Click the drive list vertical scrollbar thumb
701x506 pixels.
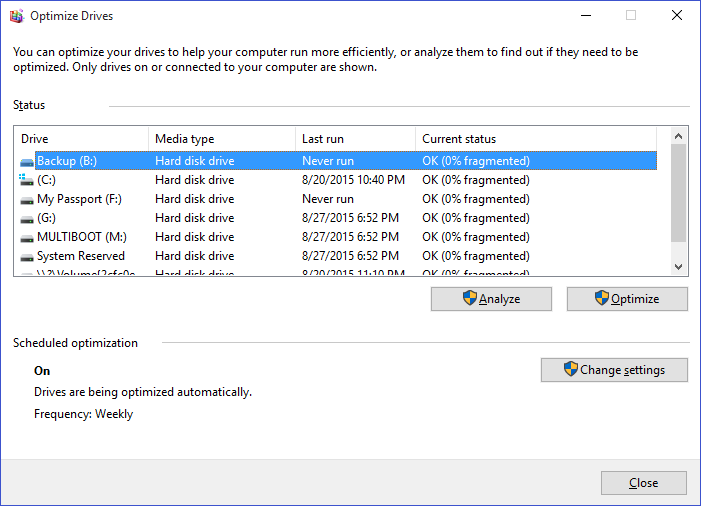click(x=679, y=193)
